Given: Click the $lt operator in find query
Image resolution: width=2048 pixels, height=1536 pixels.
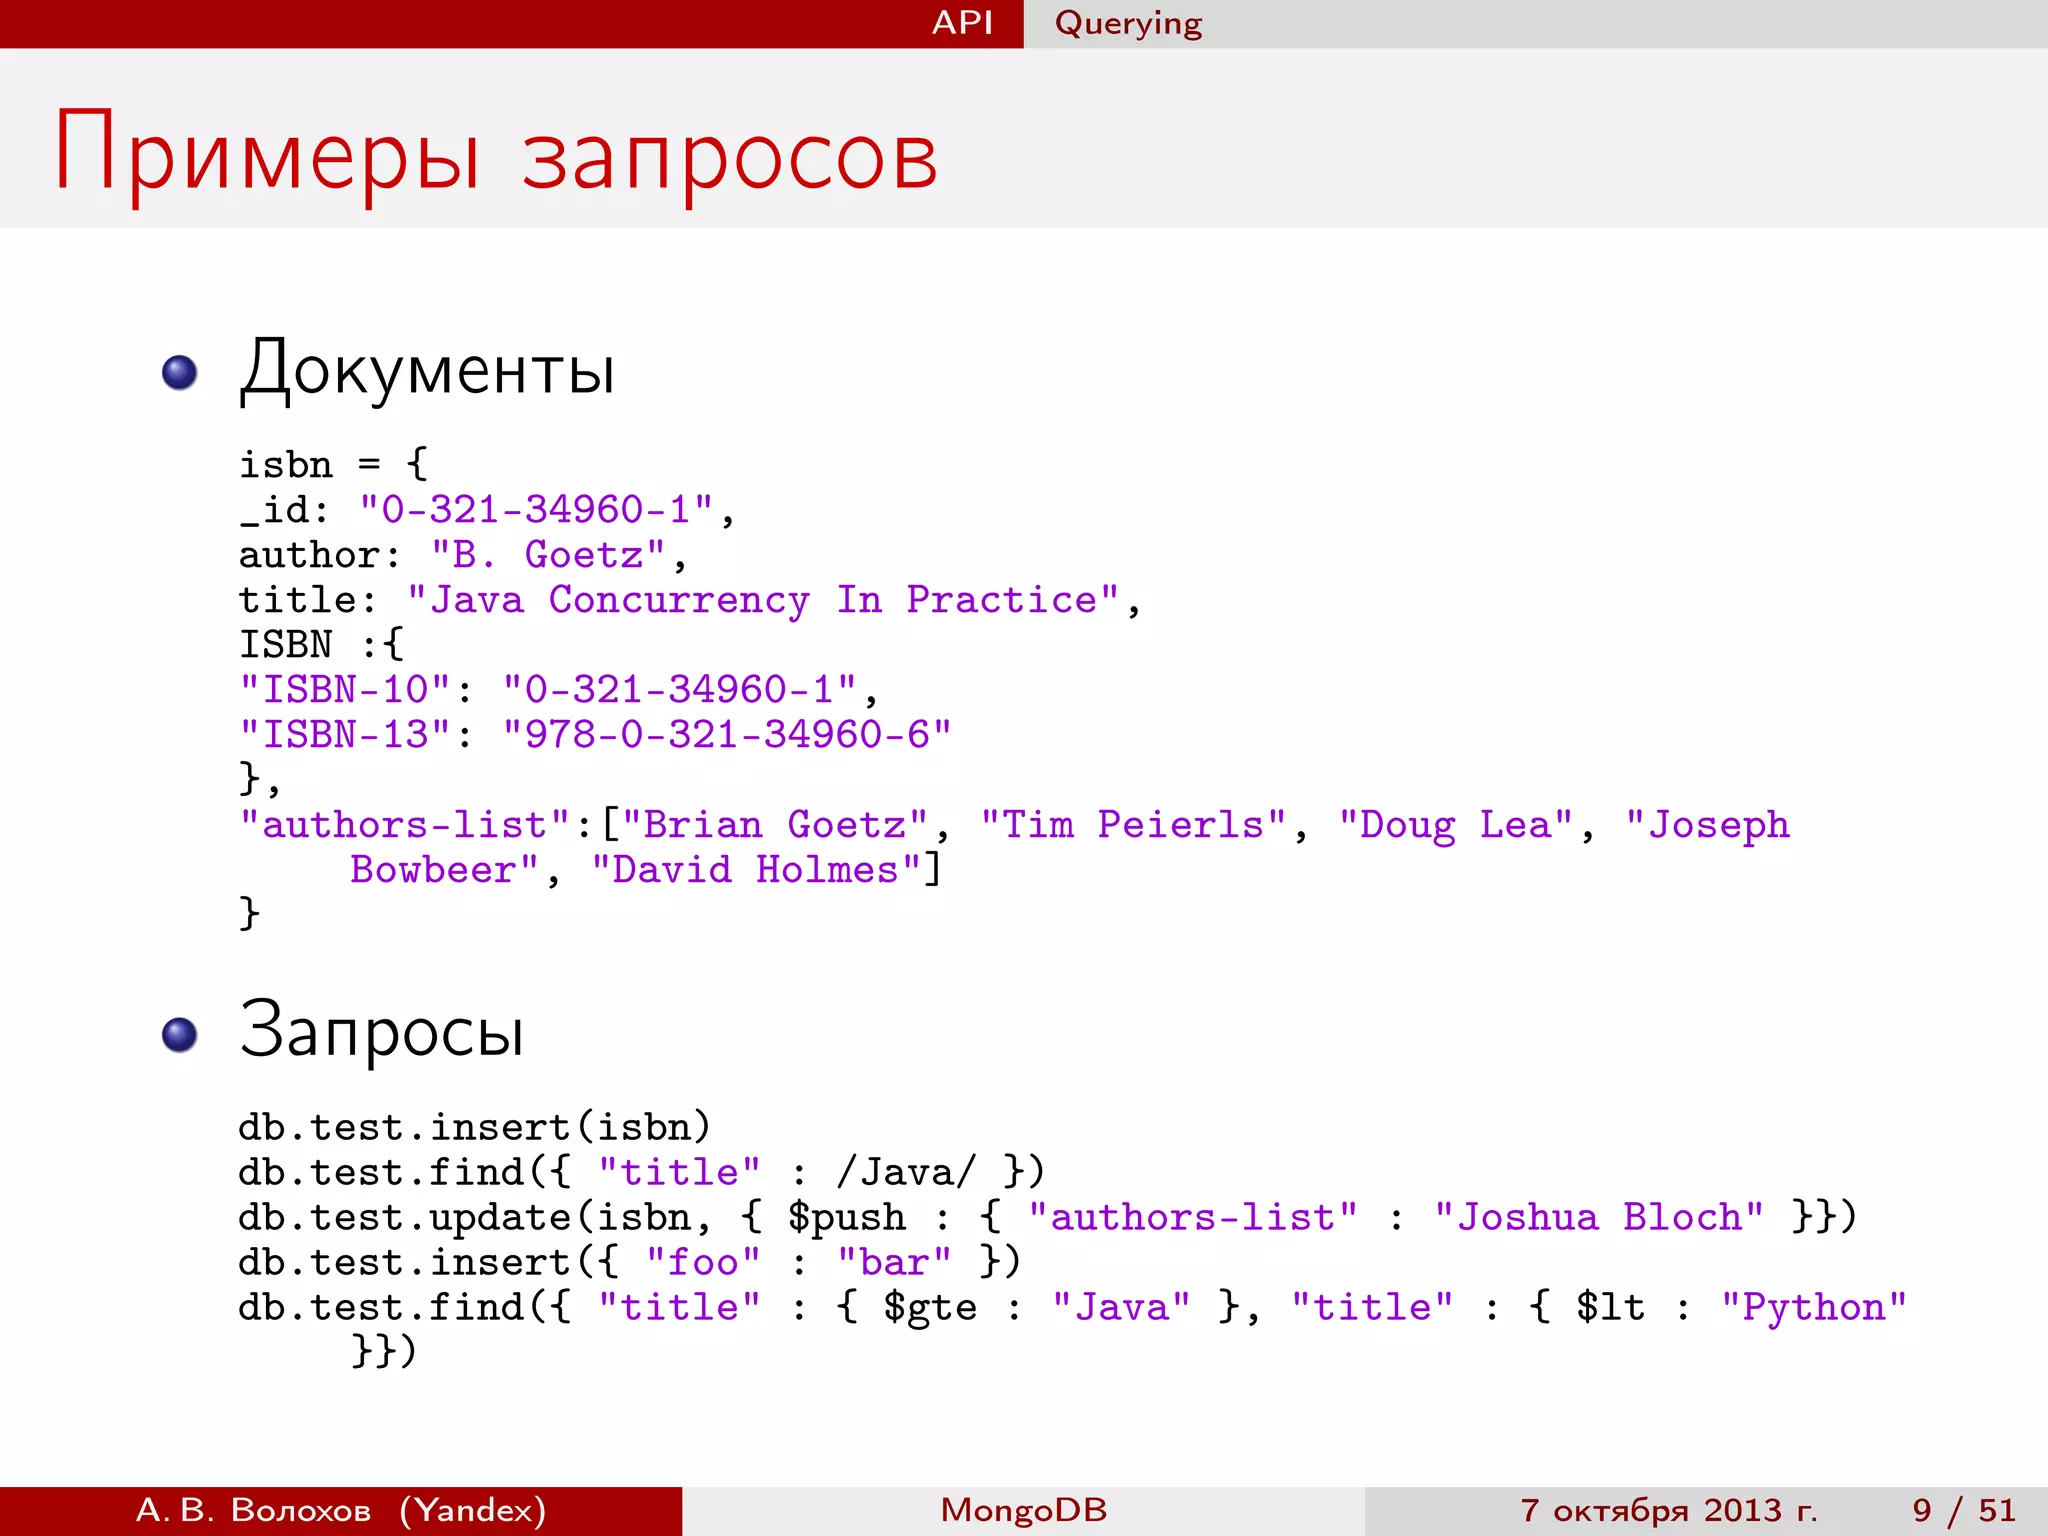Looking at the screenshot, I should pos(1610,1307).
